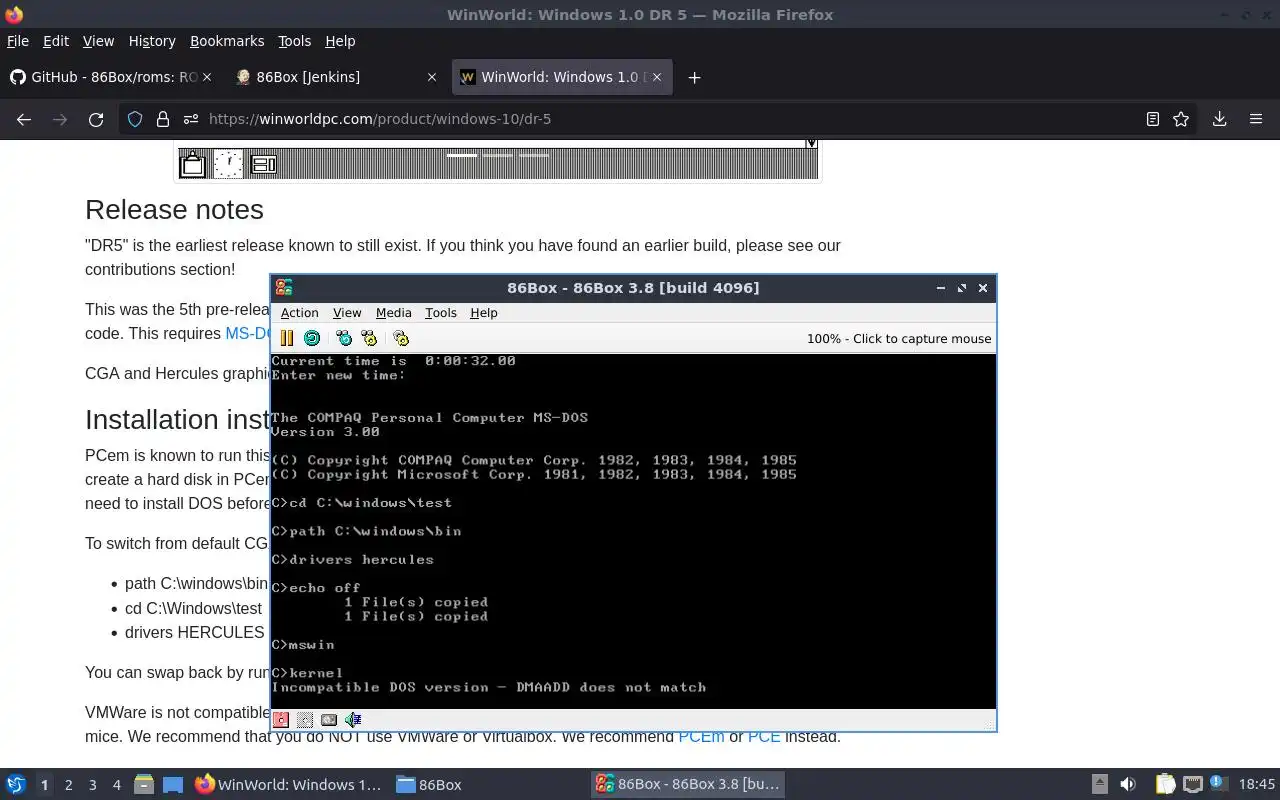Open the Firefox History menu

[152, 41]
